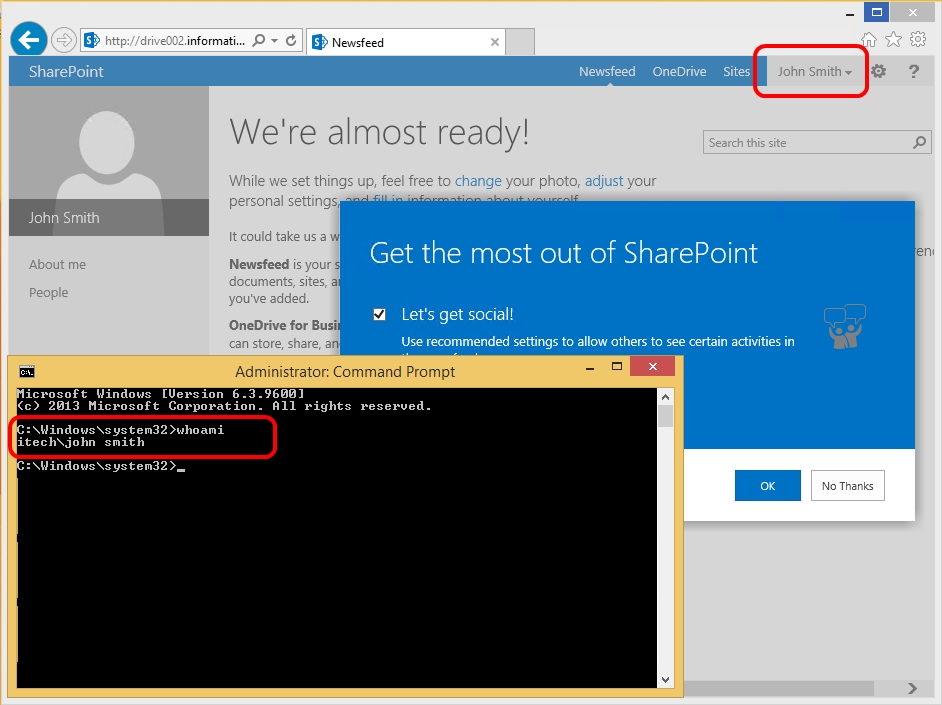Image resolution: width=942 pixels, height=705 pixels.
Task: Expand the John Smith account menu
Action: (x=814, y=71)
